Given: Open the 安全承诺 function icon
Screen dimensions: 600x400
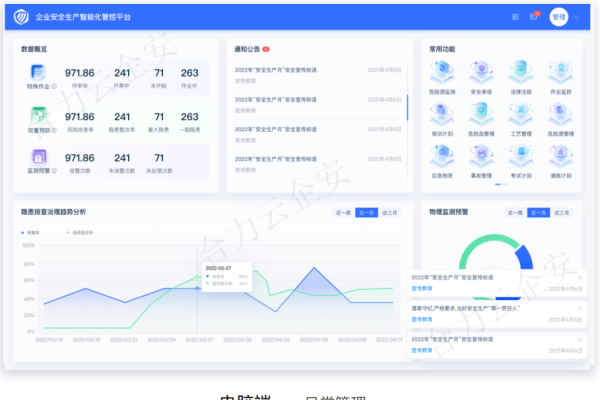Looking at the screenshot, I should 481,72.
